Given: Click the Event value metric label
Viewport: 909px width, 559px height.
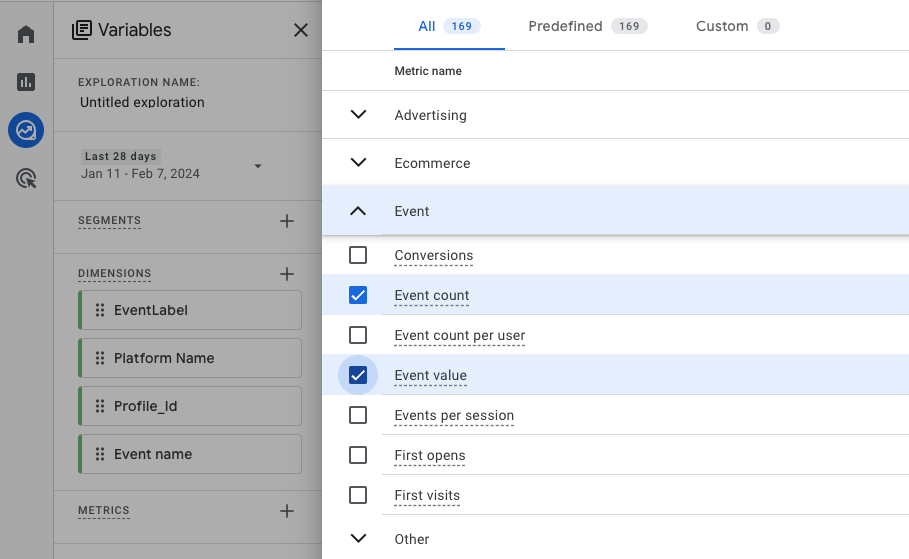Looking at the screenshot, I should tap(430, 376).
